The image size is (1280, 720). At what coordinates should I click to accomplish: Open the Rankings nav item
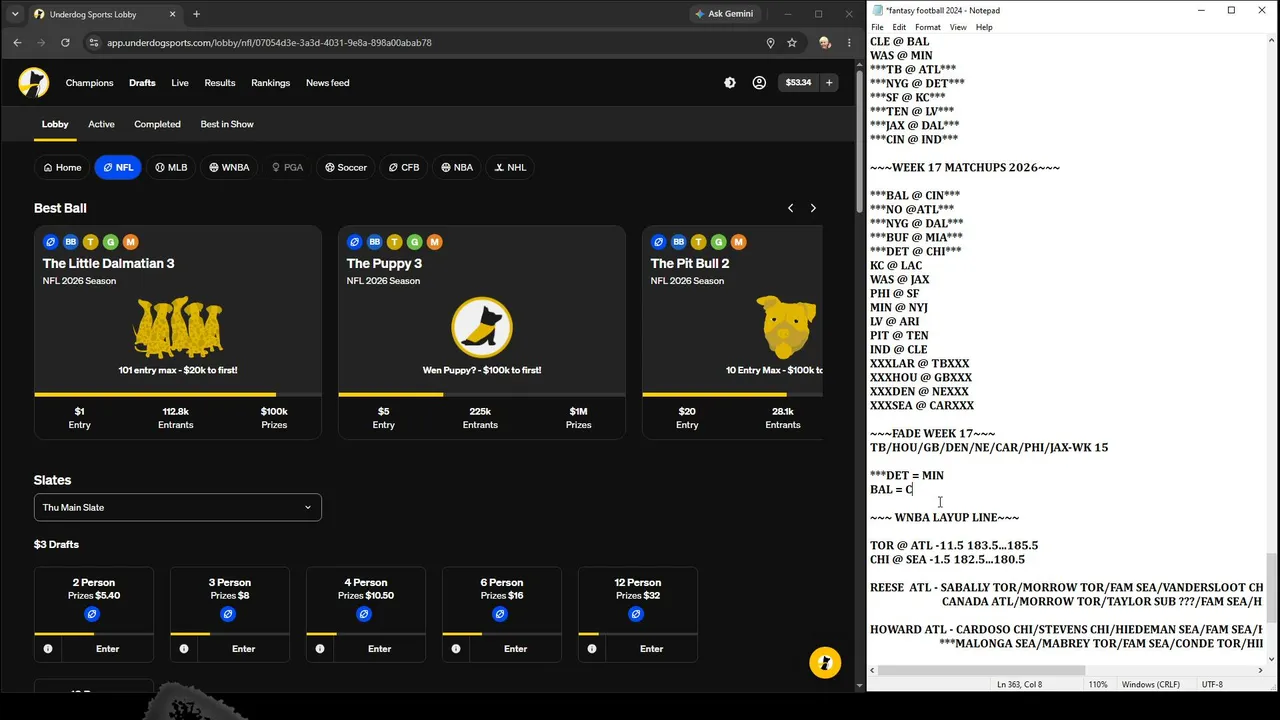tap(271, 83)
